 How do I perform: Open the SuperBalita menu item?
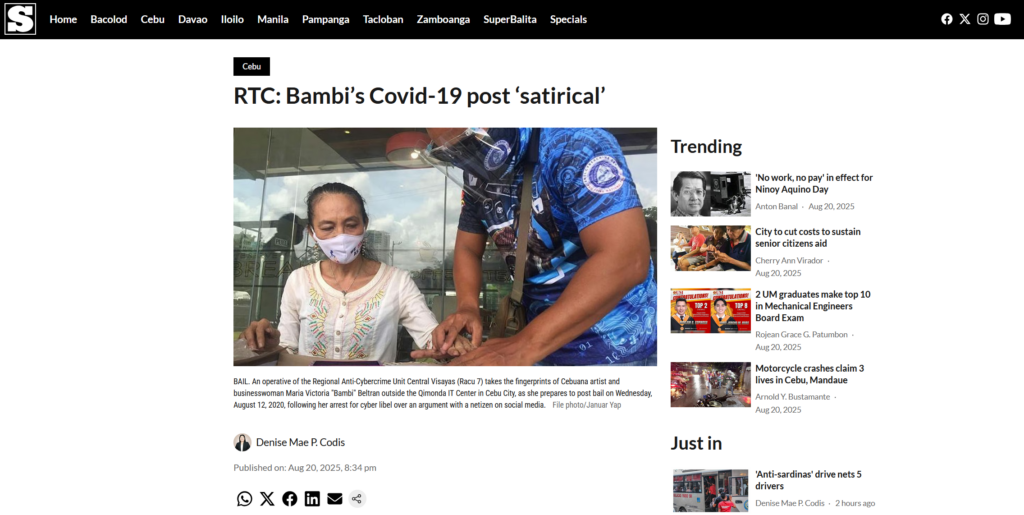click(509, 20)
